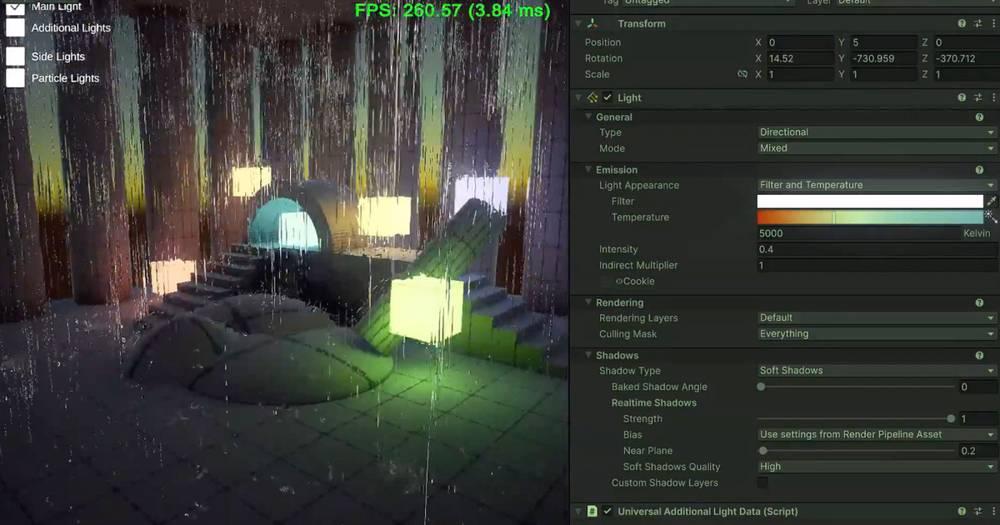Click the Cookie object field icon
The width and height of the screenshot is (1000, 525).
tap(619, 281)
